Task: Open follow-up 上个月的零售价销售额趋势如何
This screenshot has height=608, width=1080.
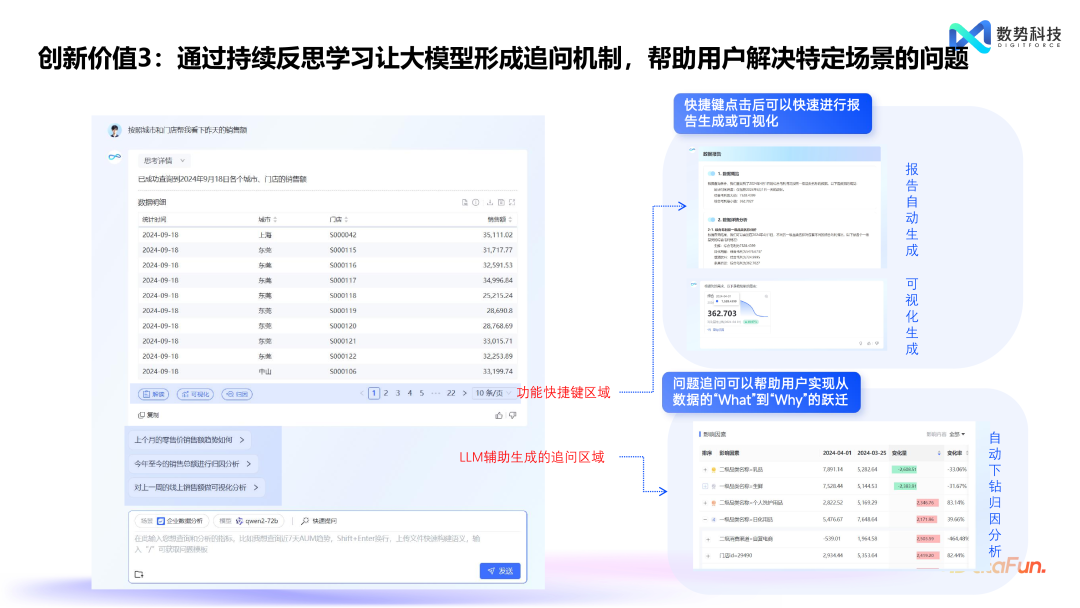Action: pyautogui.click(x=189, y=439)
